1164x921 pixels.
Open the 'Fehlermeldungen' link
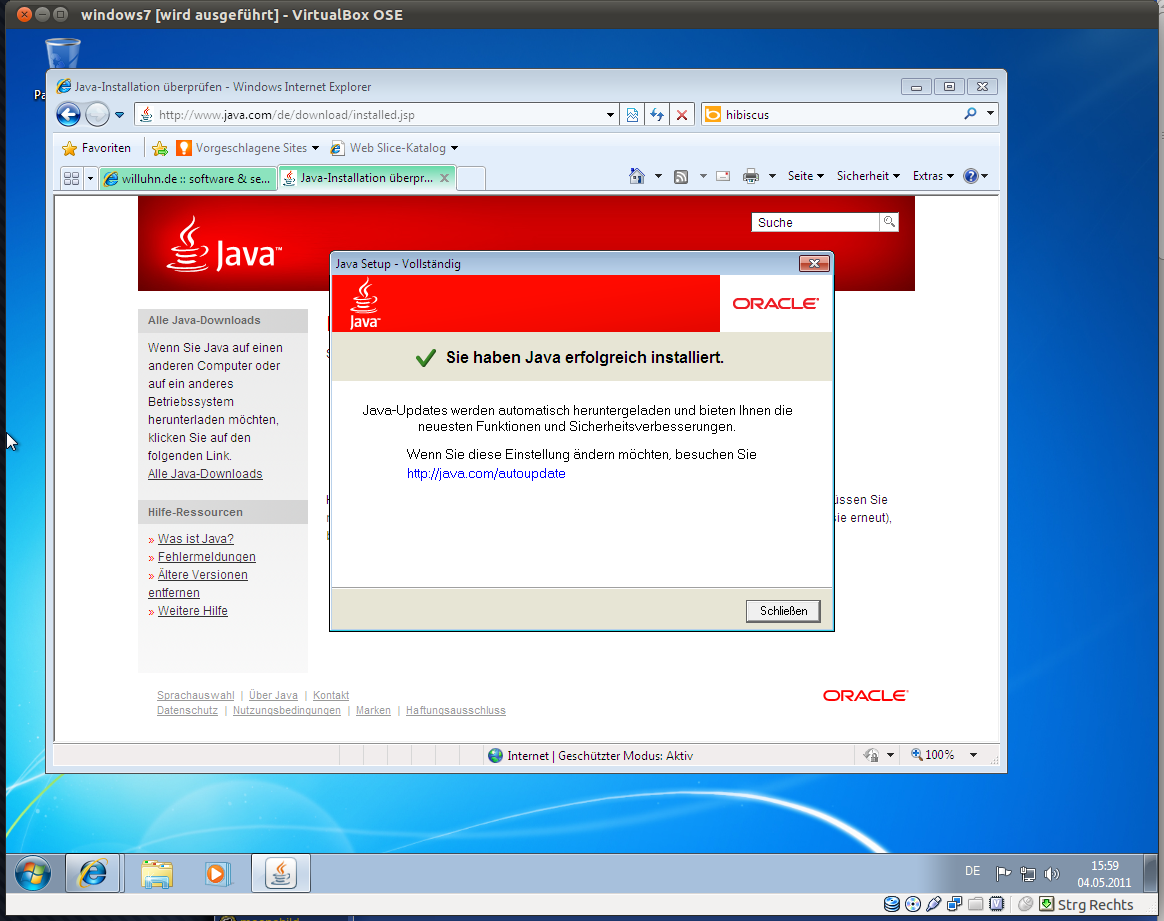tap(206, 557)
